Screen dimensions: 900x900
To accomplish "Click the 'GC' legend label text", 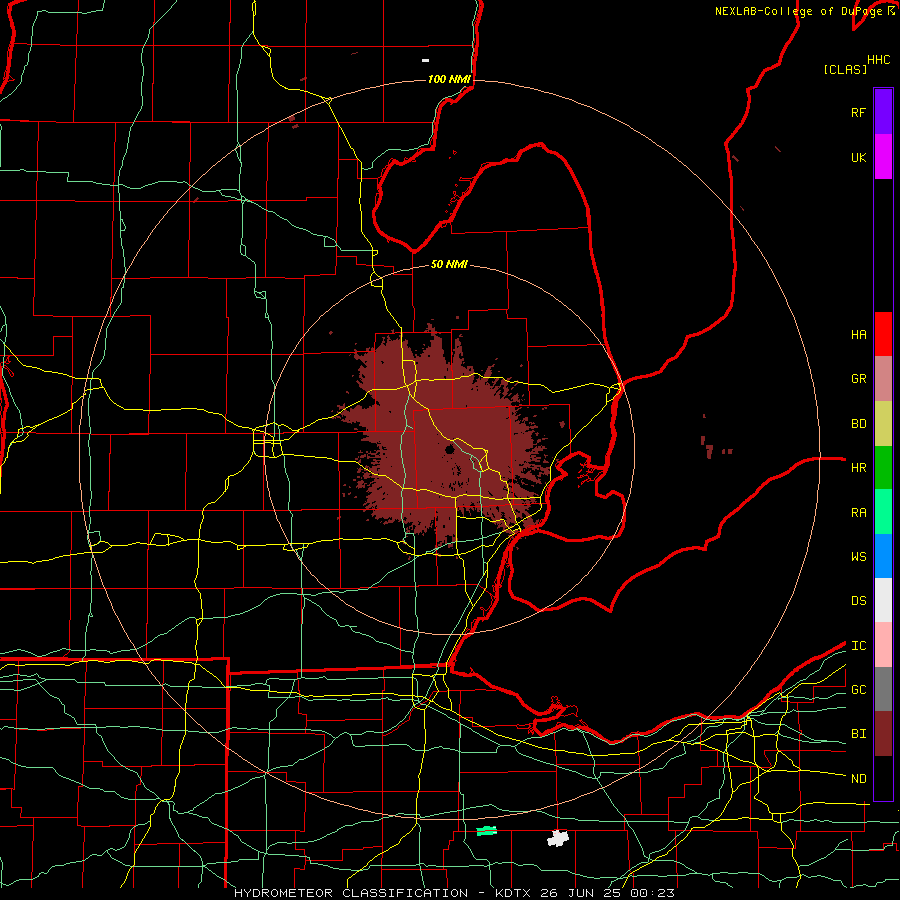I will click(858, 690).
